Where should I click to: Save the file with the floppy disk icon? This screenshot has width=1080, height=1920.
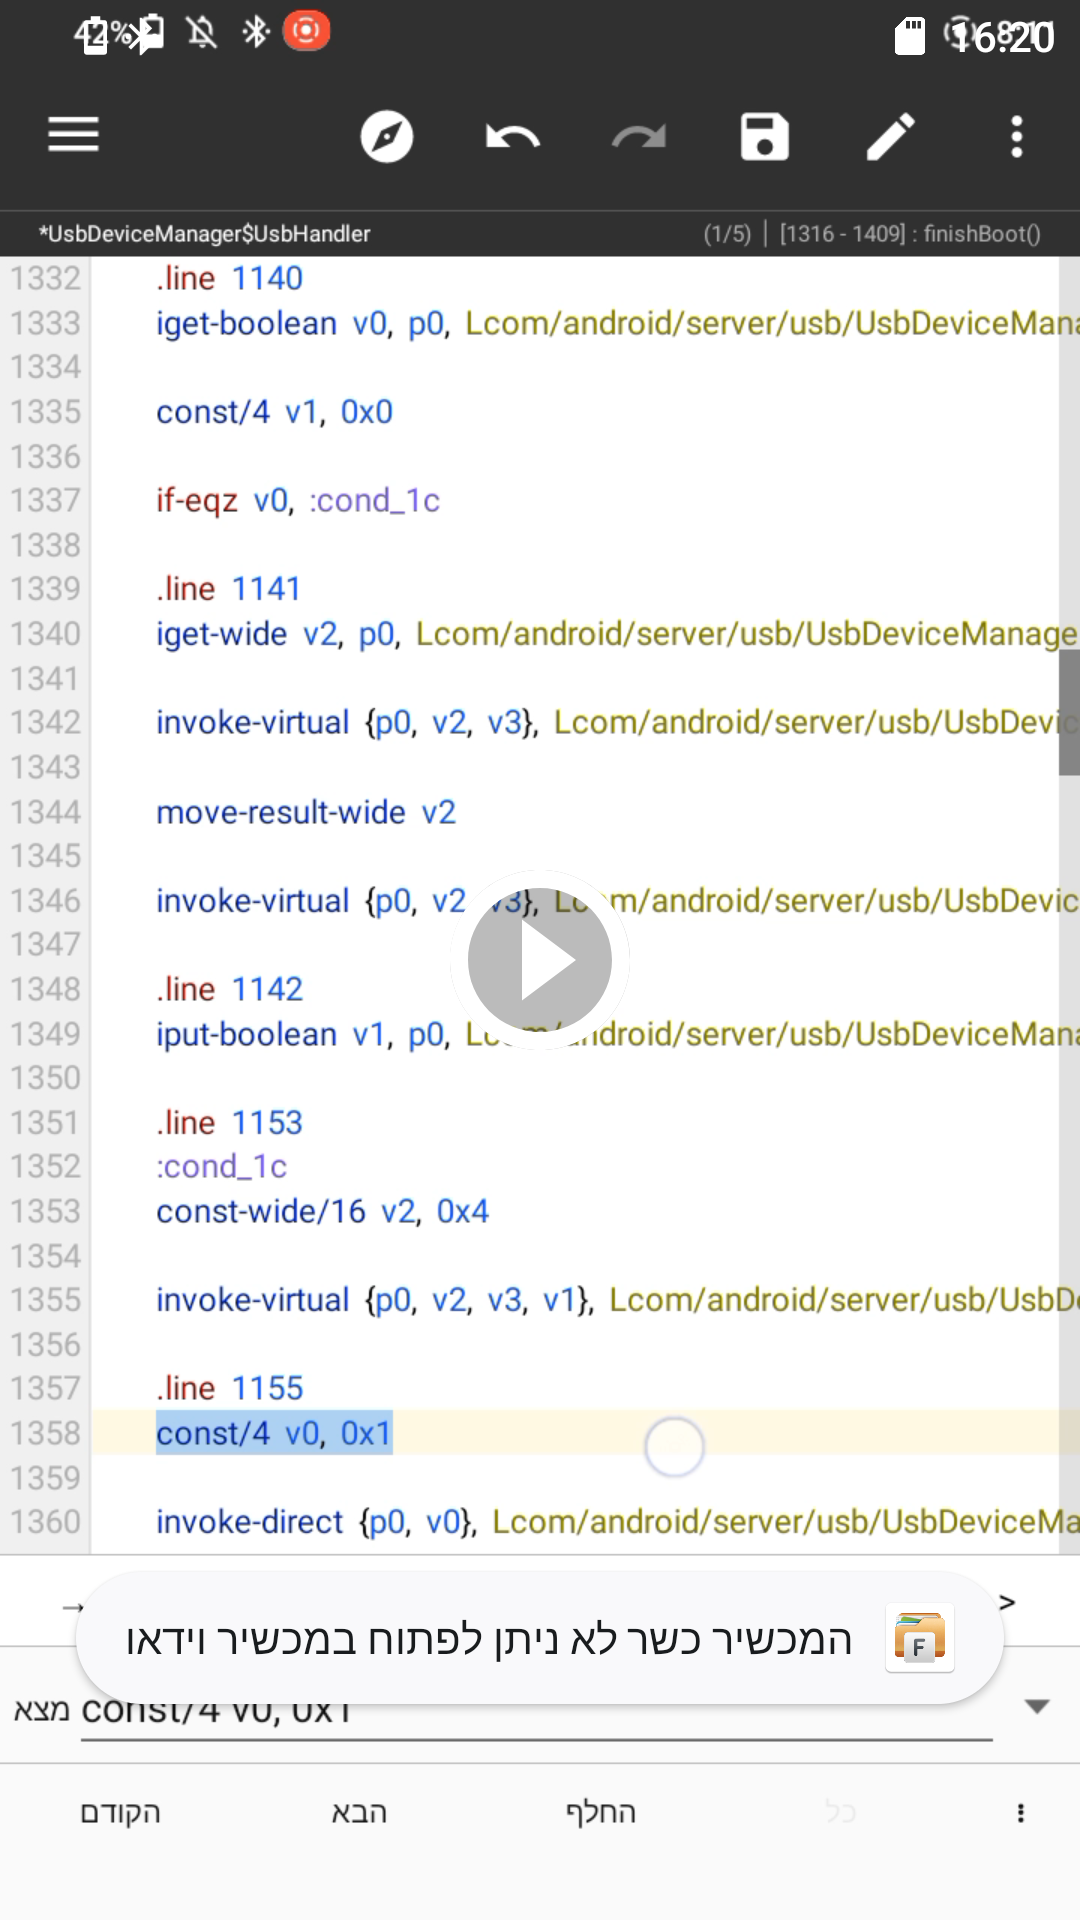point(765,136)
